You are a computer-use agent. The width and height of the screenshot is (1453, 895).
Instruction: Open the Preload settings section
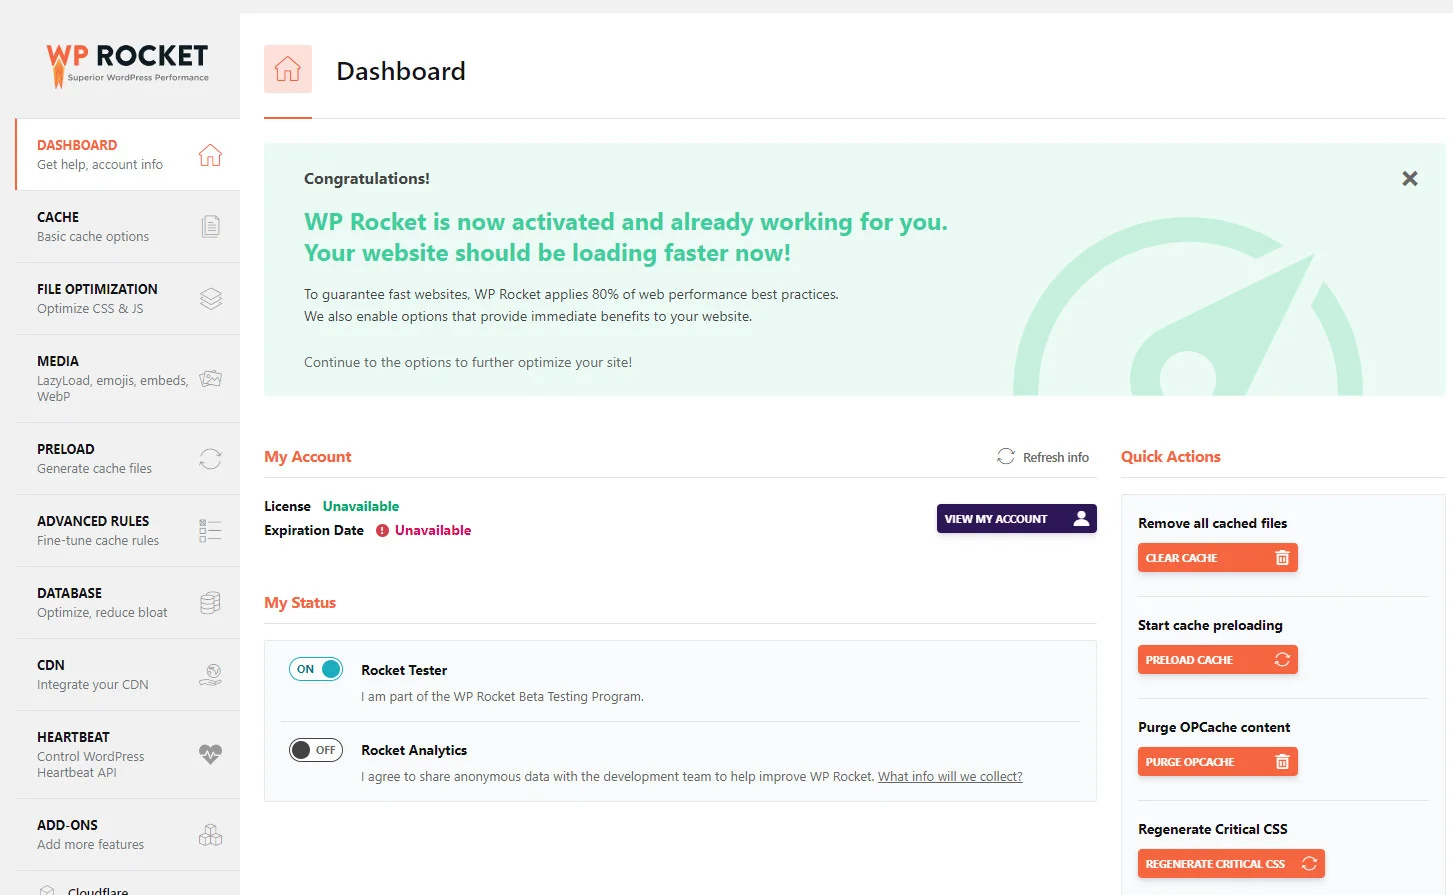[128, 459]
